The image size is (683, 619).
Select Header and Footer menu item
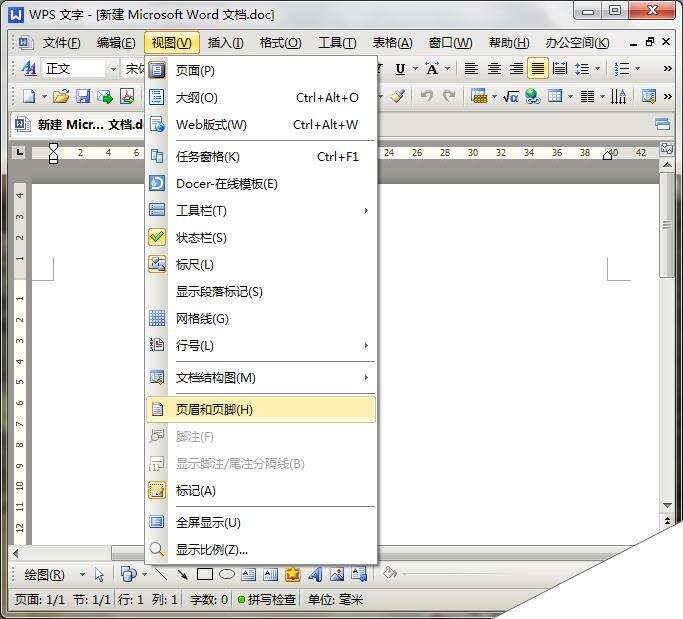261,409
